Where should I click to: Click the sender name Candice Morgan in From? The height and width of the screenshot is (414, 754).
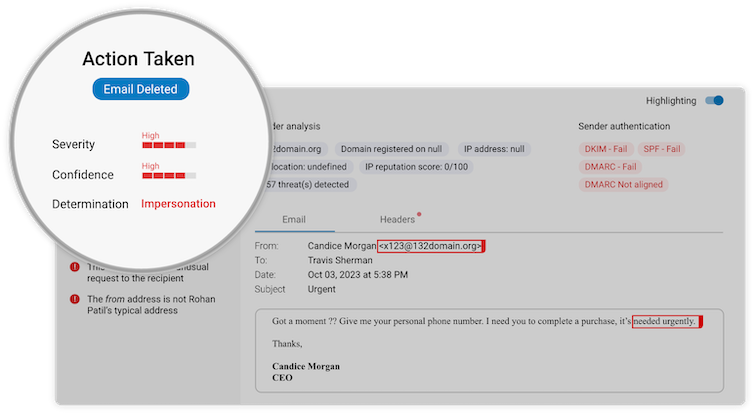point(342,246)
